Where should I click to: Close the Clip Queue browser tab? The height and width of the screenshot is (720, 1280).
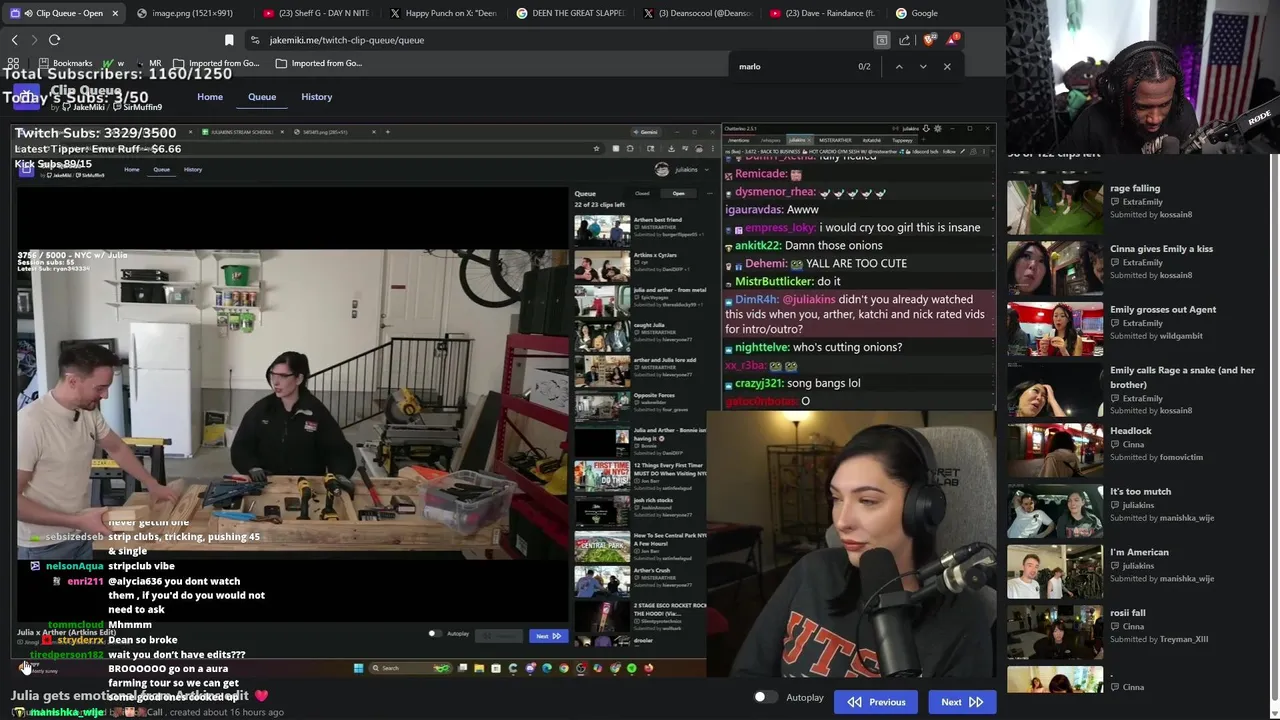coord(115,13)
